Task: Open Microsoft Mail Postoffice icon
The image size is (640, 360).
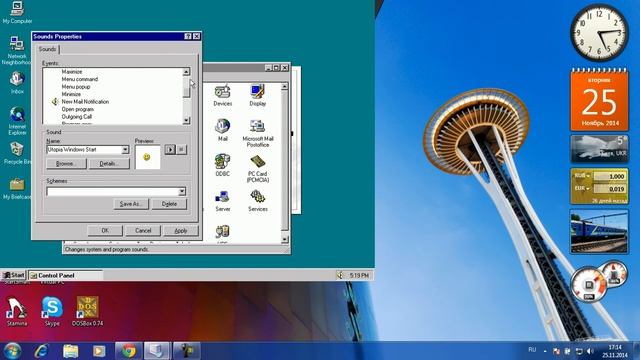Action: pyautogui.click(x=258, y=133)
